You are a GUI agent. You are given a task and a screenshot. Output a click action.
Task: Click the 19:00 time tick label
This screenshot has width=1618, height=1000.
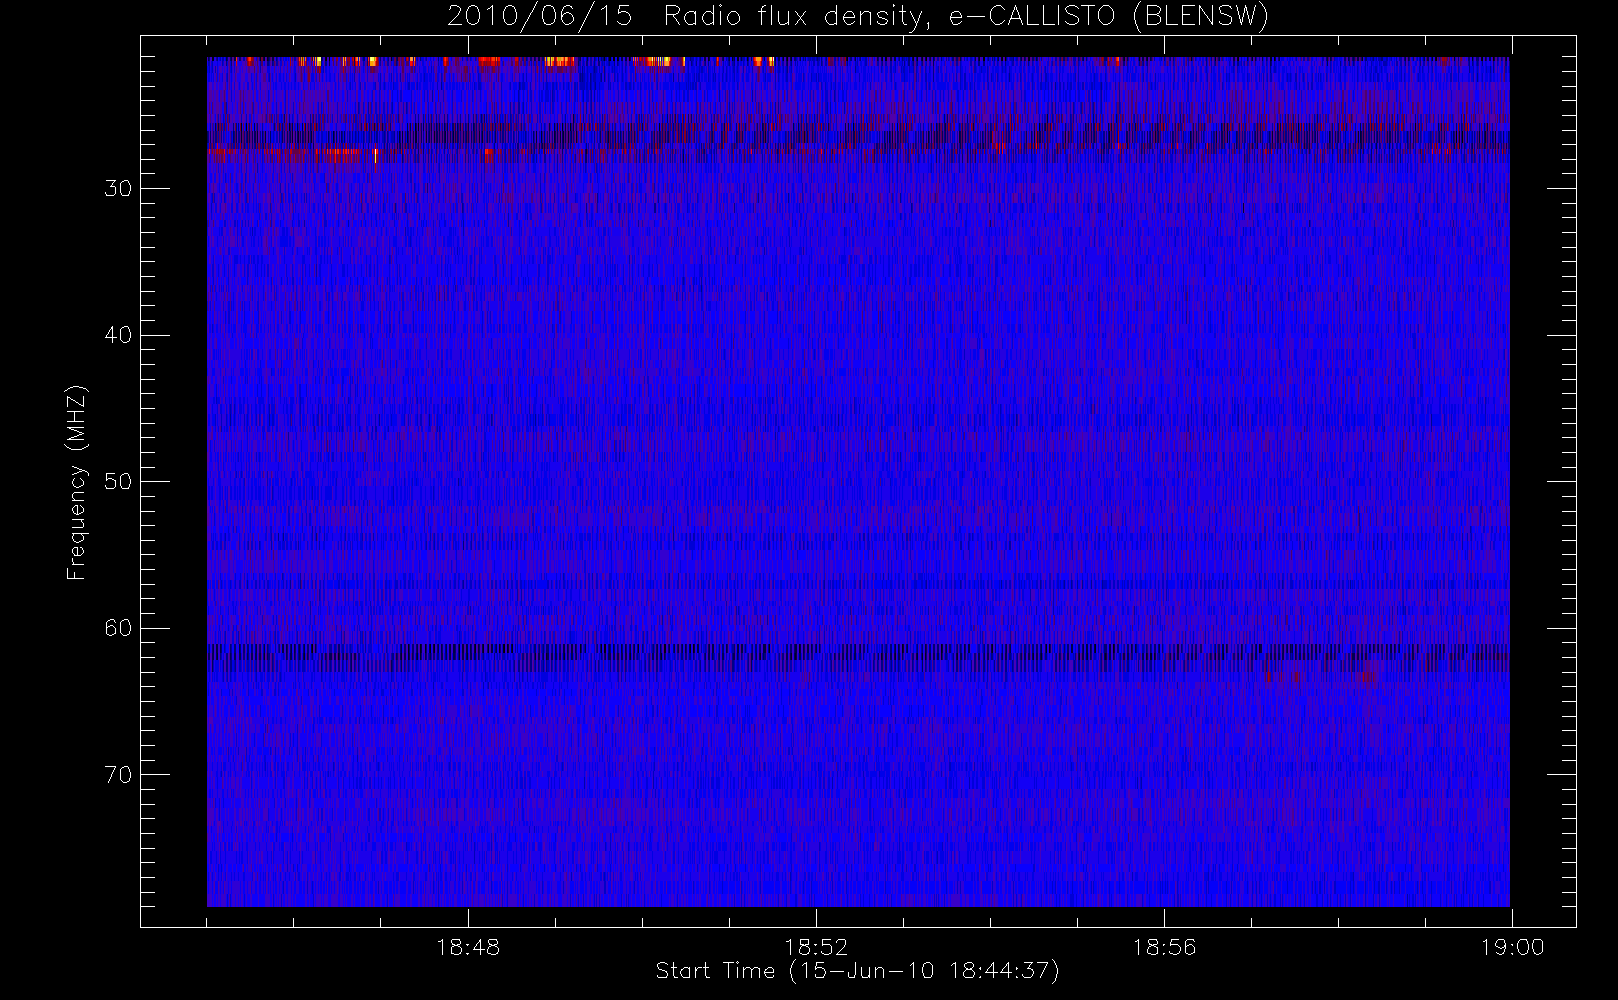point(1512,947)
